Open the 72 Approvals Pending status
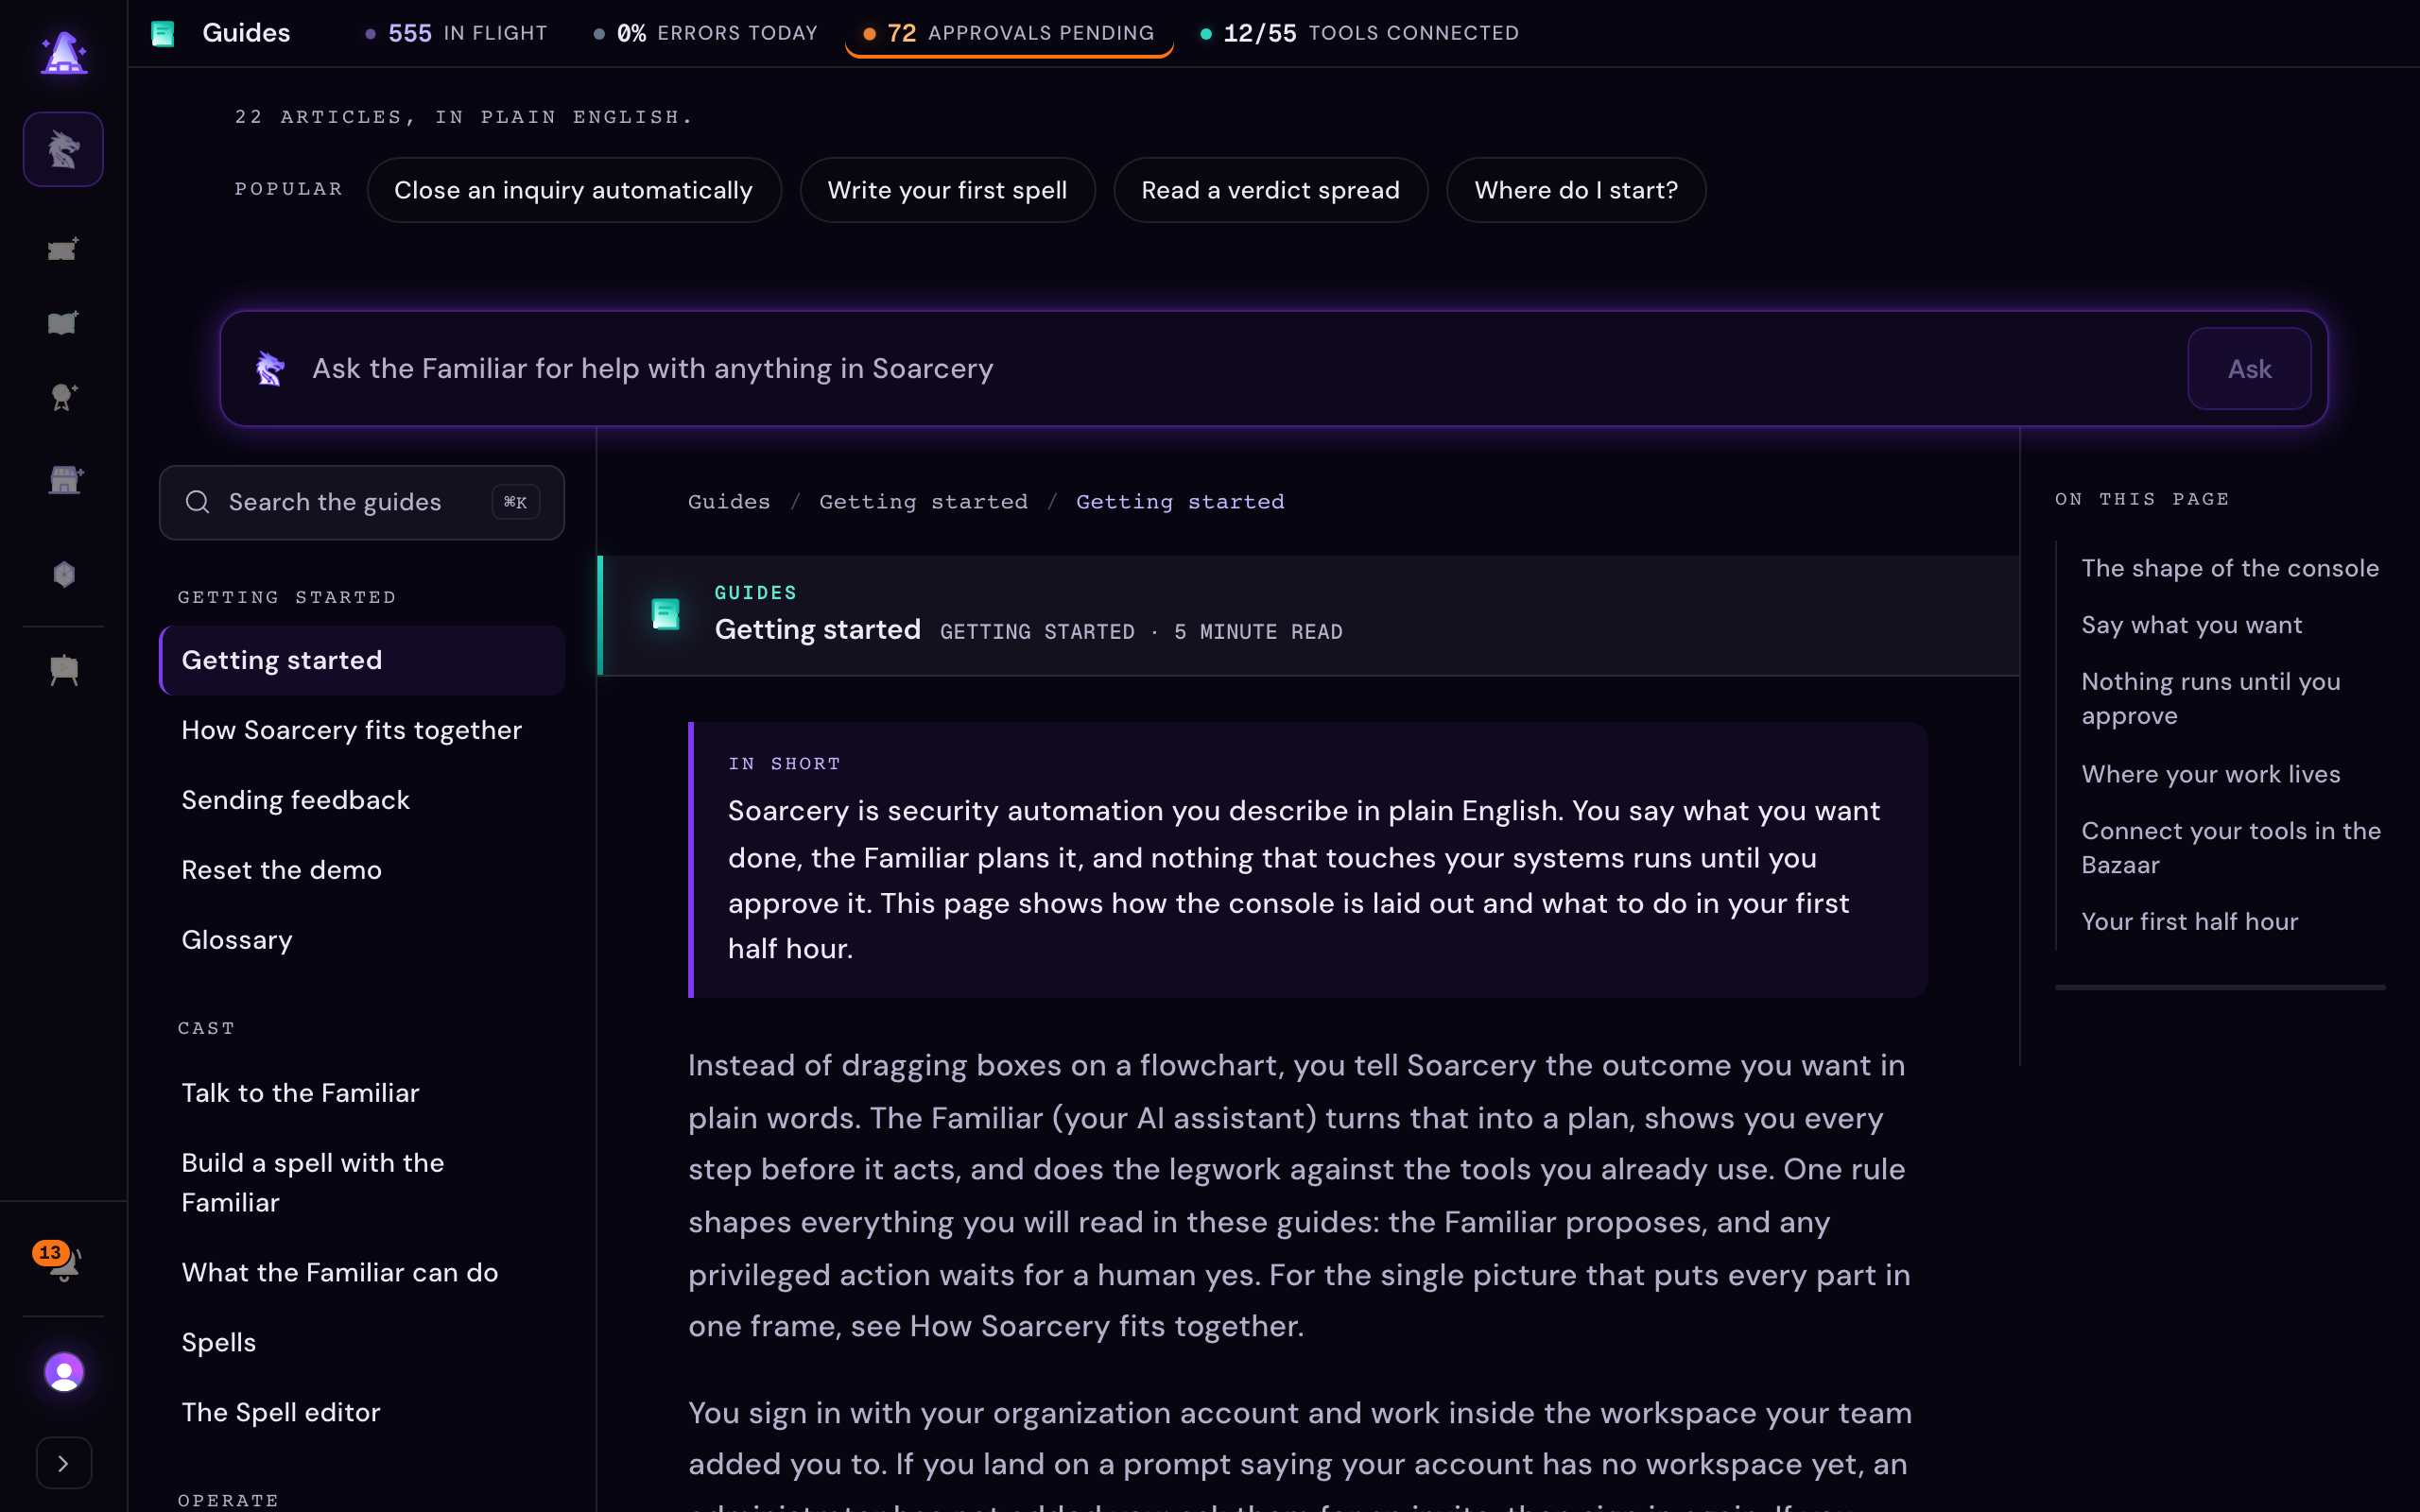The image size is (2420, 1512). [x=1009, y=33]
